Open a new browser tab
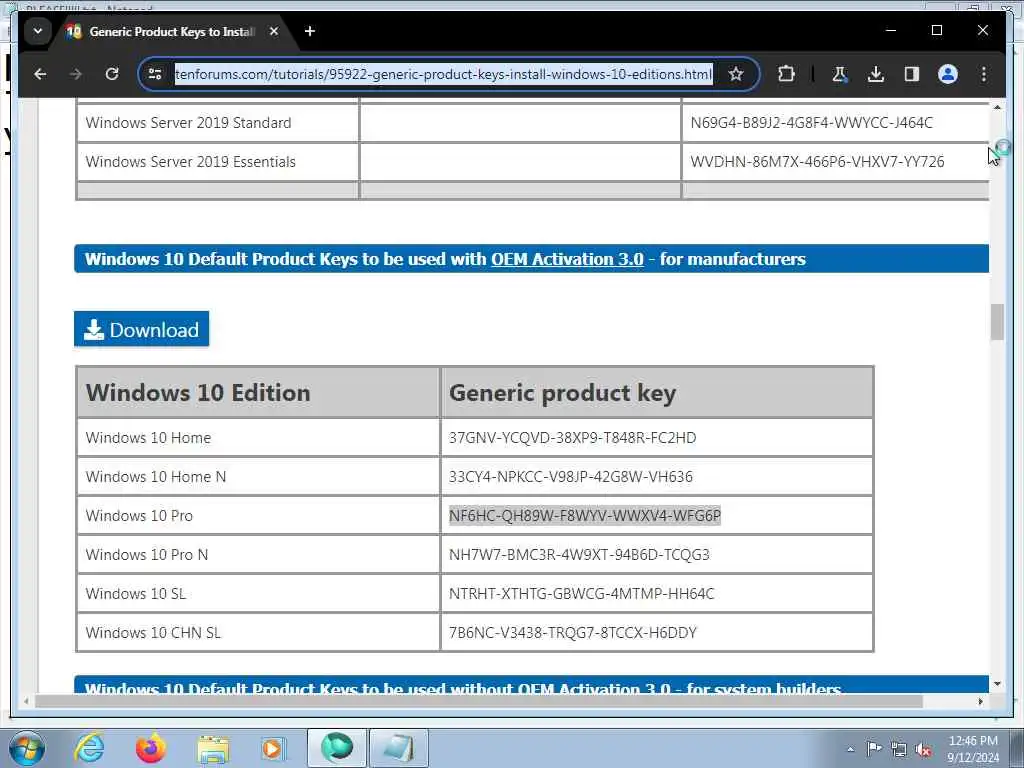Screen dimensions: 1024x768 (310, 31)
